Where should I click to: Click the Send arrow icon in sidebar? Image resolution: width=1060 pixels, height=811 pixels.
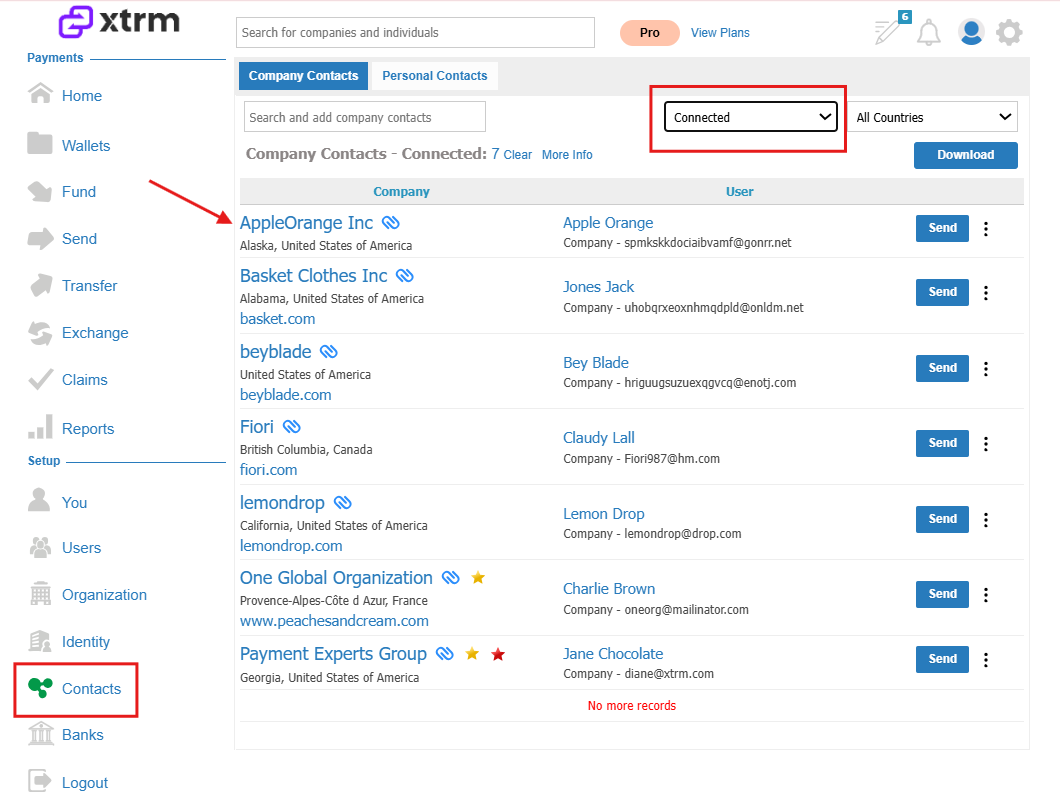pos(40,239)
